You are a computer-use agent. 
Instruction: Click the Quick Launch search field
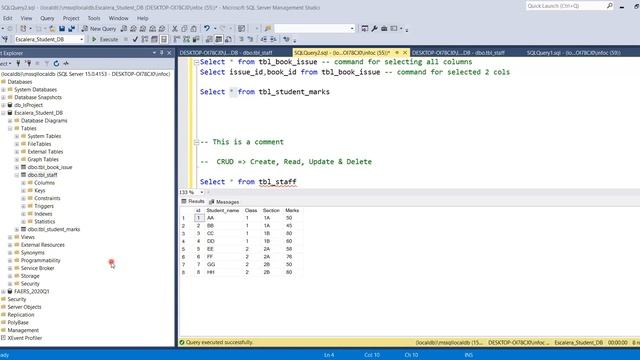tap(569, 6)
